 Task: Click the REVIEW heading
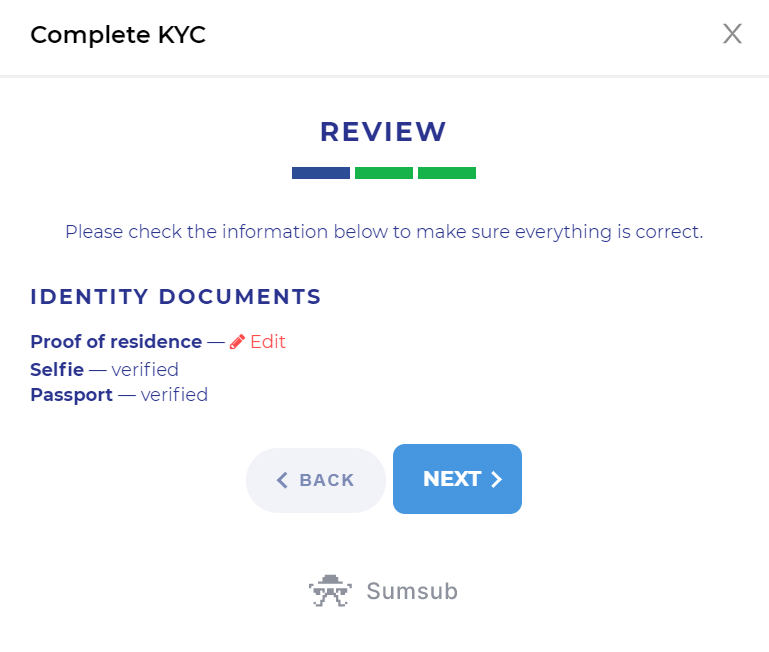click(x=383, y=132)
